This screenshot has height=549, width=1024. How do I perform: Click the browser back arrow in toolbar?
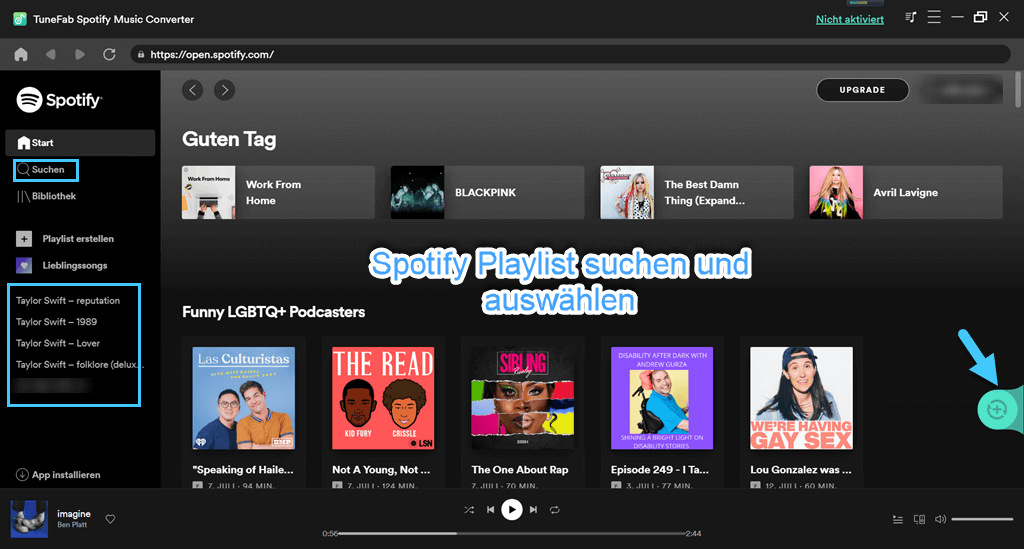click(50, 54)
